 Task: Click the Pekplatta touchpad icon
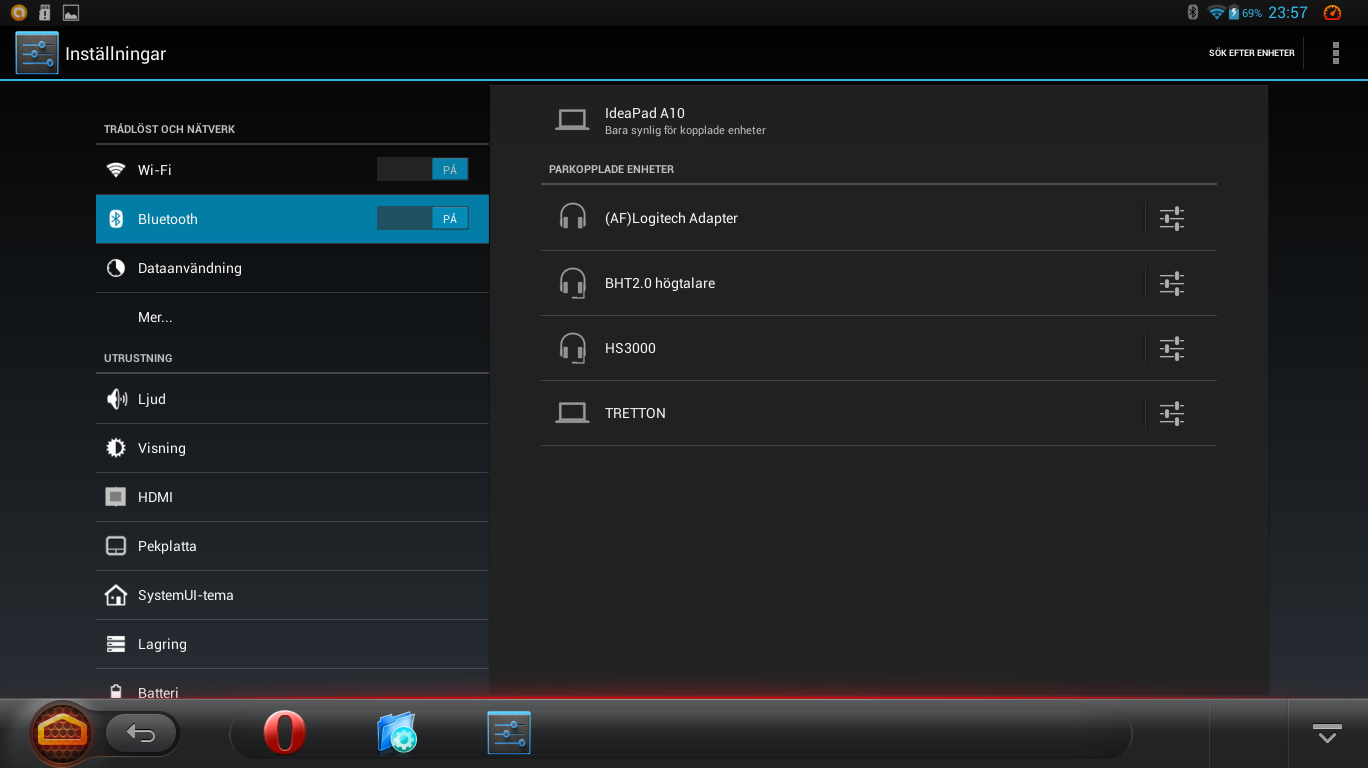tap(116, 546)
